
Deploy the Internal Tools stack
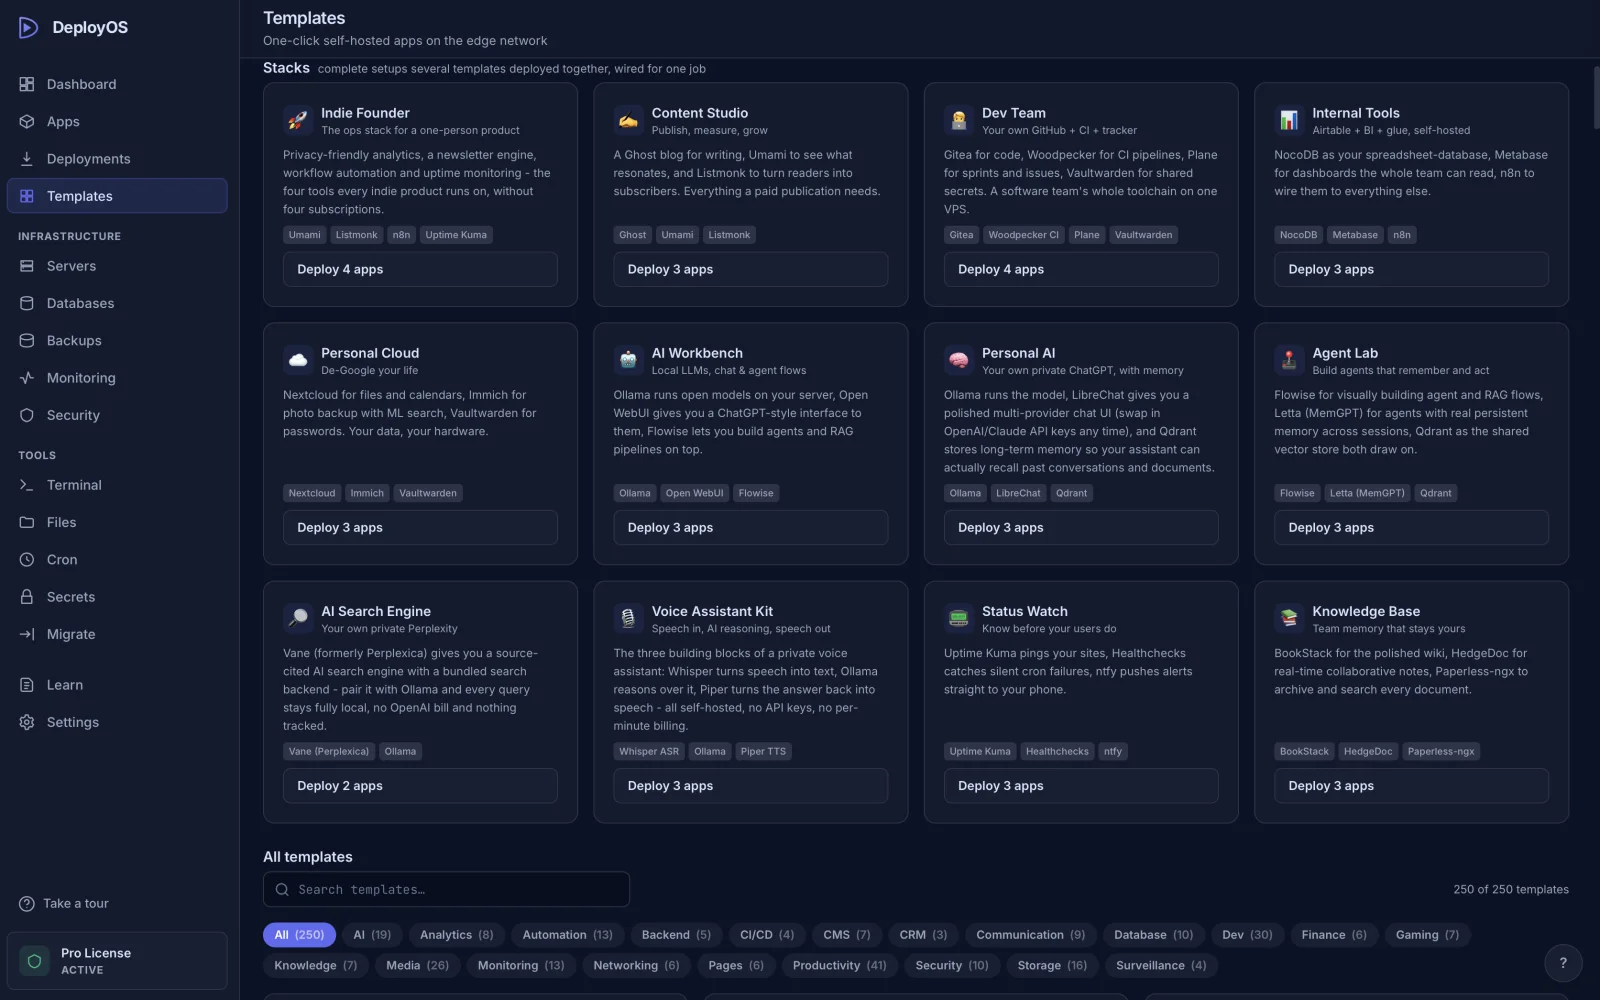pyautogui.click(x=1411, y=269)
